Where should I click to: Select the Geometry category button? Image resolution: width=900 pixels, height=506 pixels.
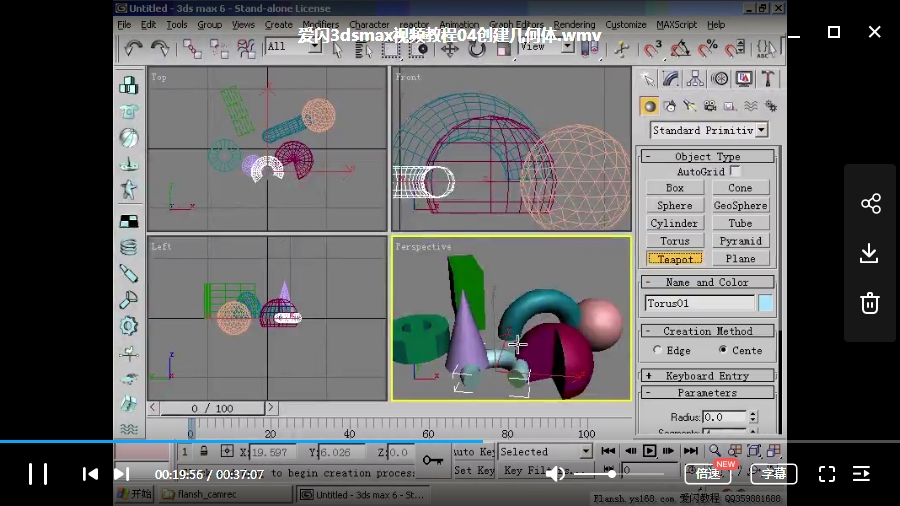click(x=649, y=106)
